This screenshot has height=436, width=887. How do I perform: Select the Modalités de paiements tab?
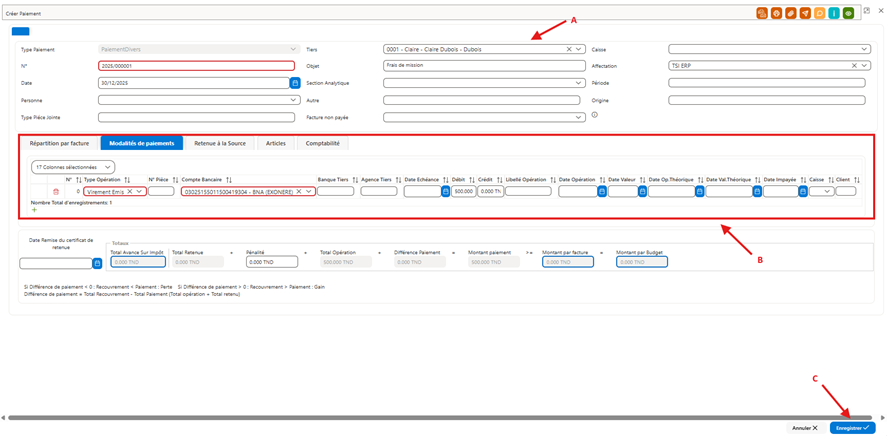[142, 144]
